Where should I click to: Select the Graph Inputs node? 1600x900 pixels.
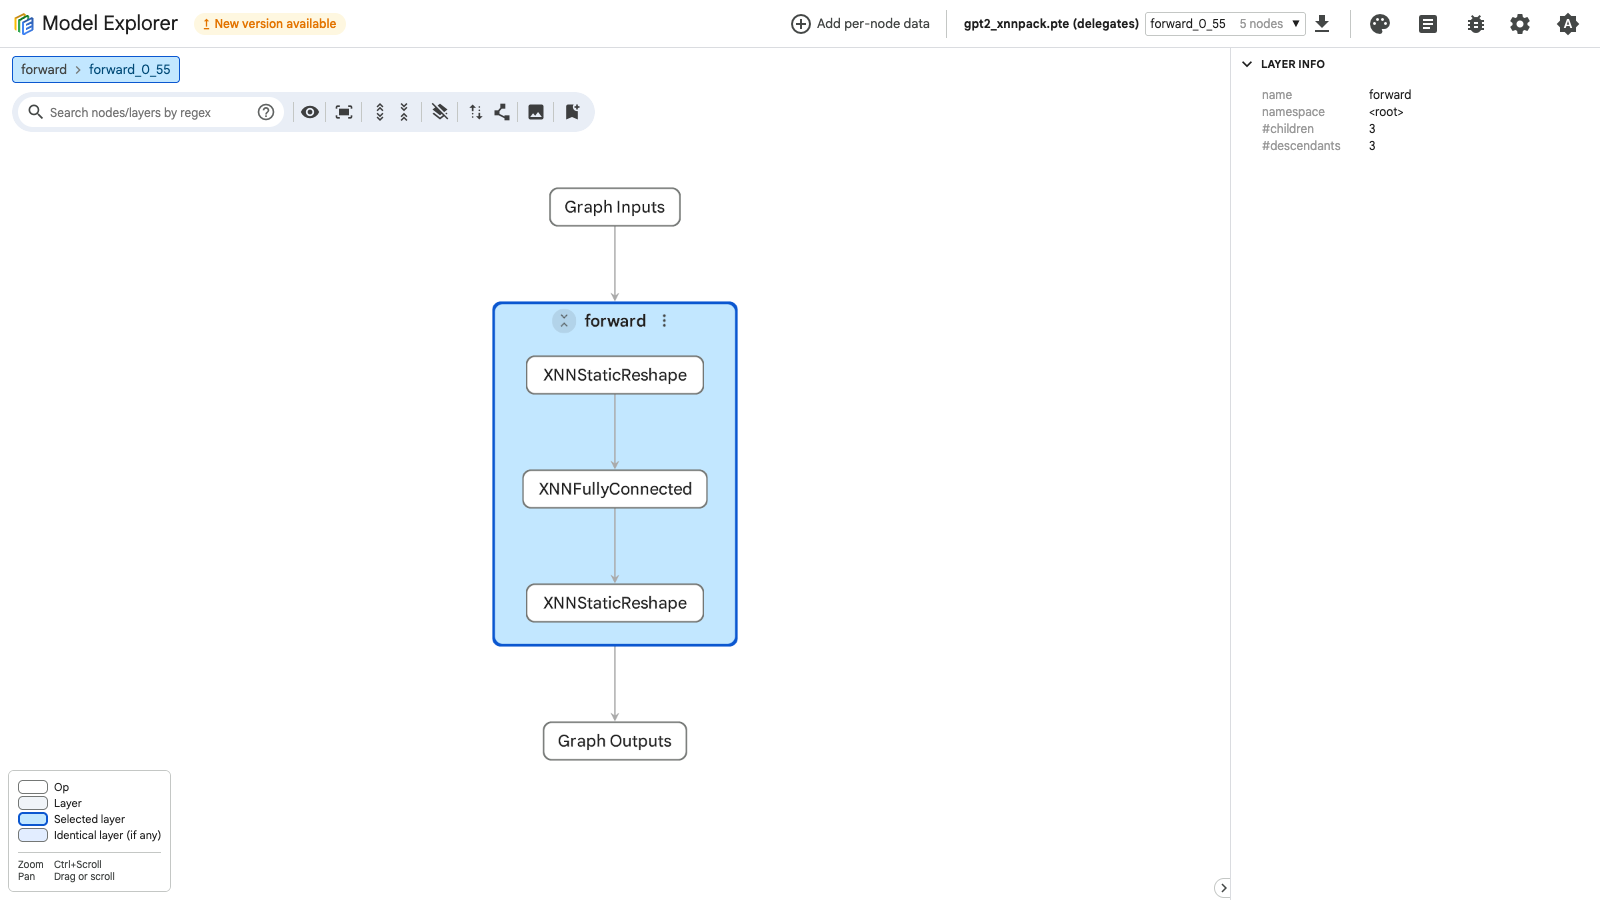pos(615,207)
